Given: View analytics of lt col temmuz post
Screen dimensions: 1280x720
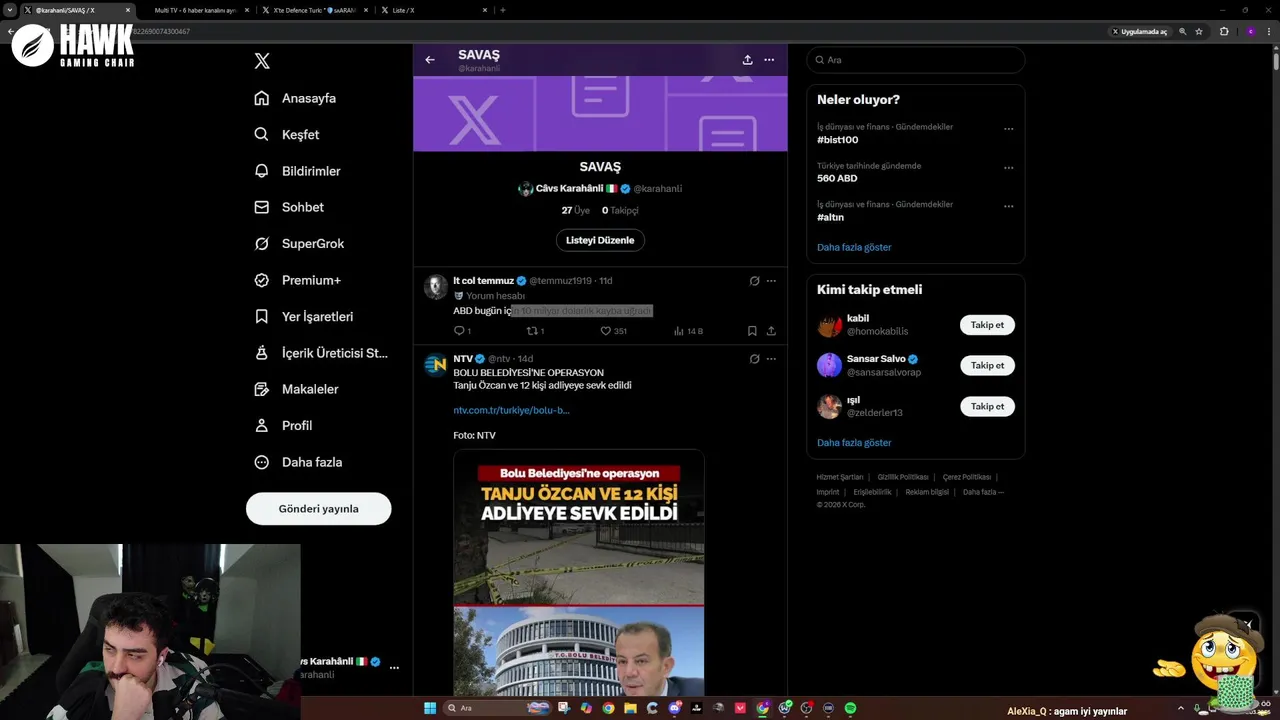Looking at the screenshot, I should 688,331.
